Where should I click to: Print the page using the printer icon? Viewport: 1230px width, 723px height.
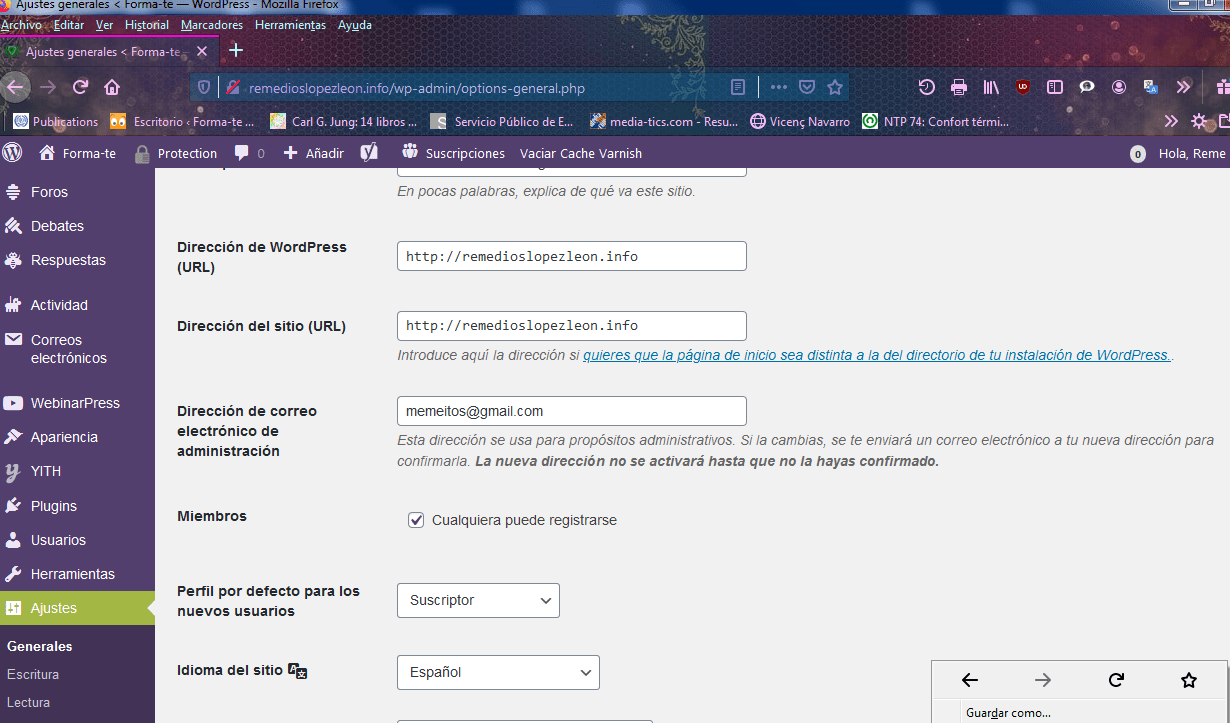[x=959, y=87]
